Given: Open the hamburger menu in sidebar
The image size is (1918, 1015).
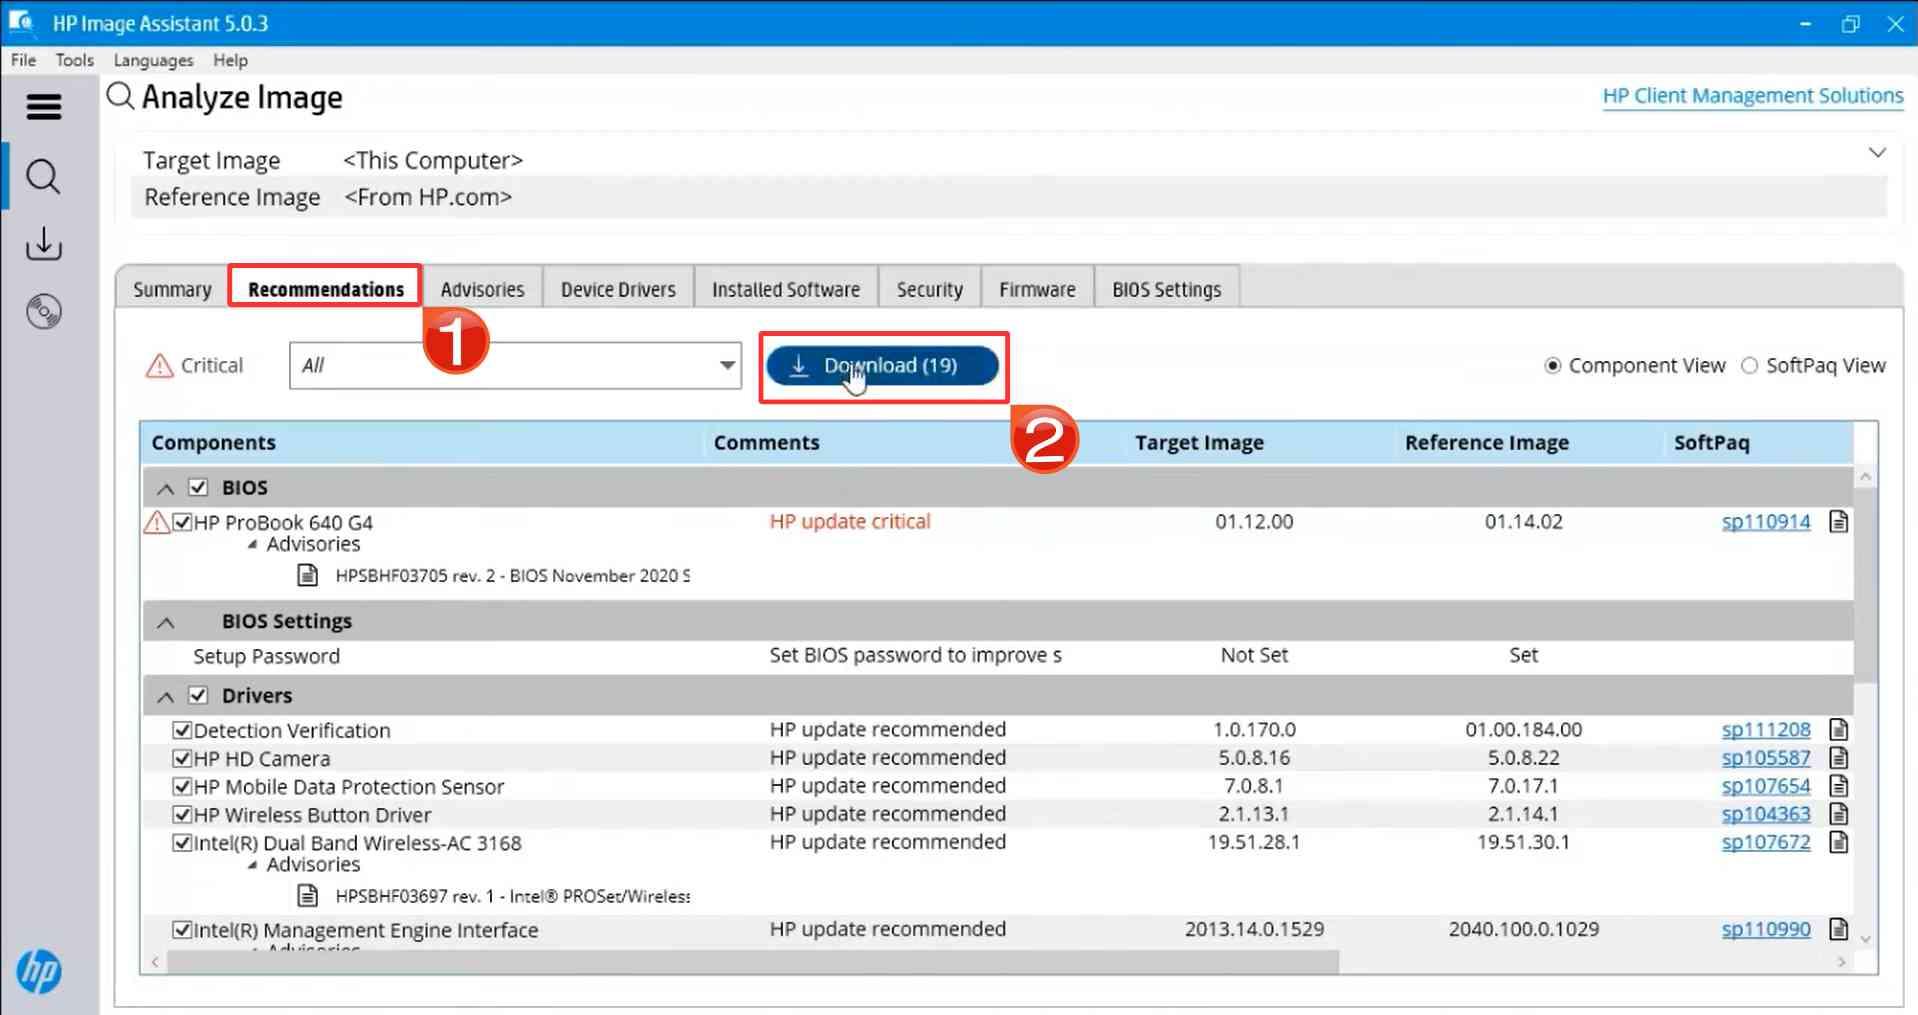Looking at the screenshot, I should 43,106.
